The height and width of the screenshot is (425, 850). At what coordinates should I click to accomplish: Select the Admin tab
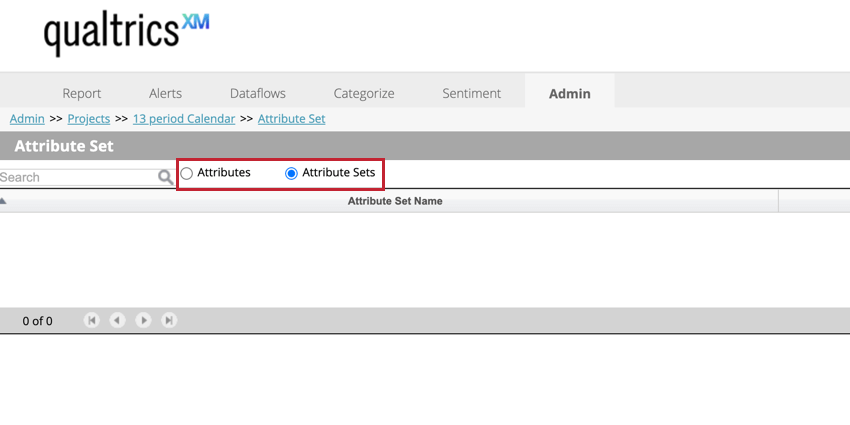coord(570,93)
